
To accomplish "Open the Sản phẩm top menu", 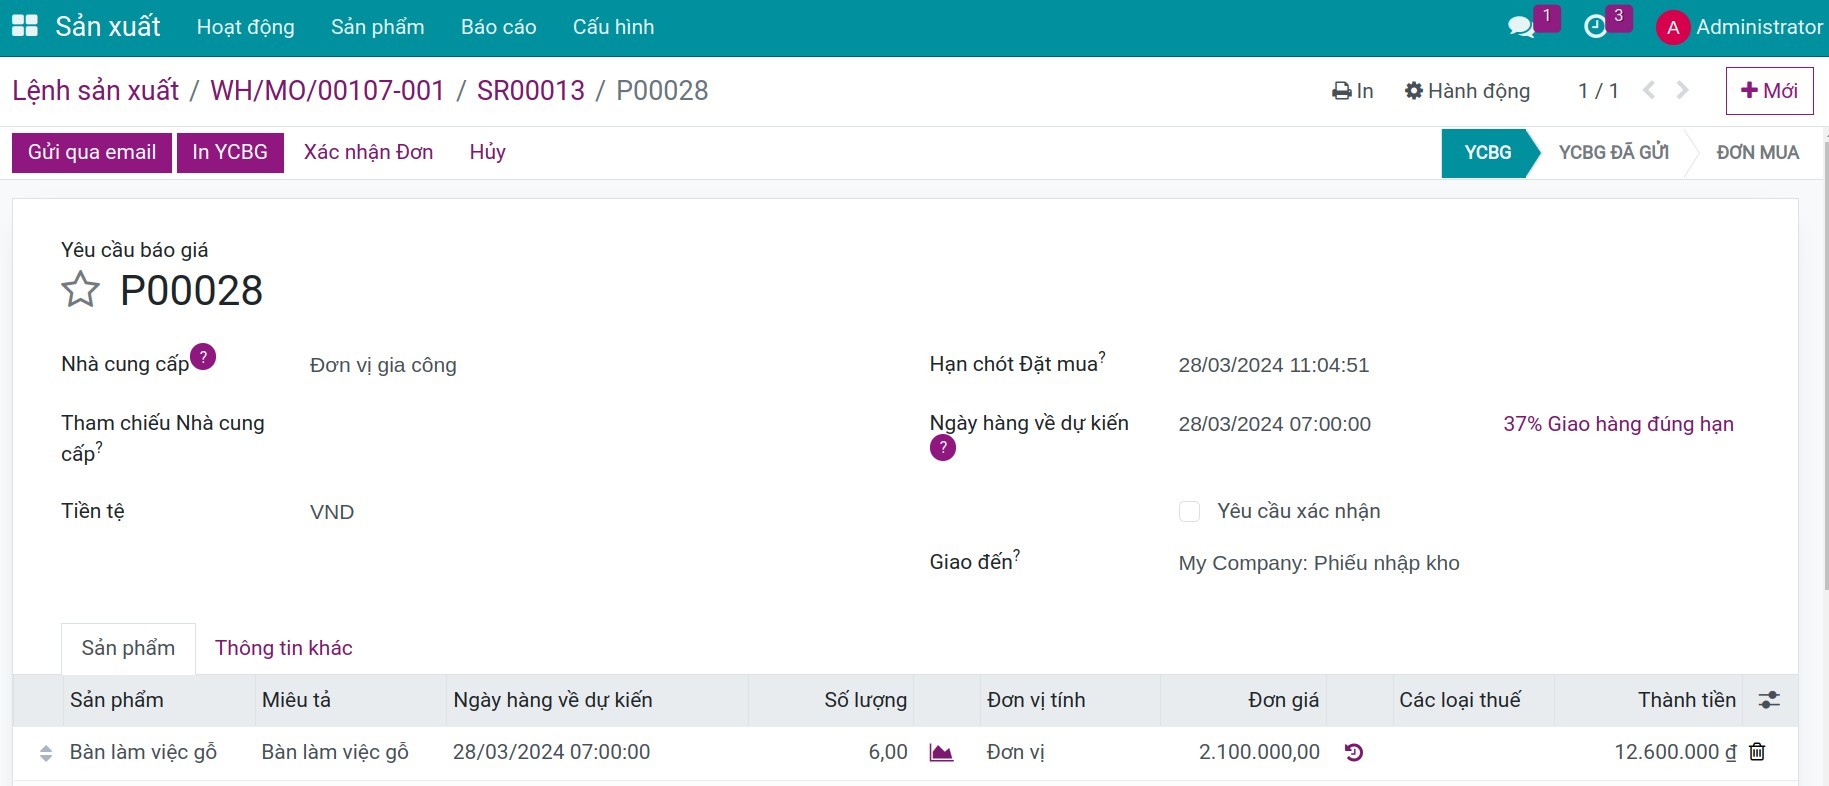I will tap(377, 27).
